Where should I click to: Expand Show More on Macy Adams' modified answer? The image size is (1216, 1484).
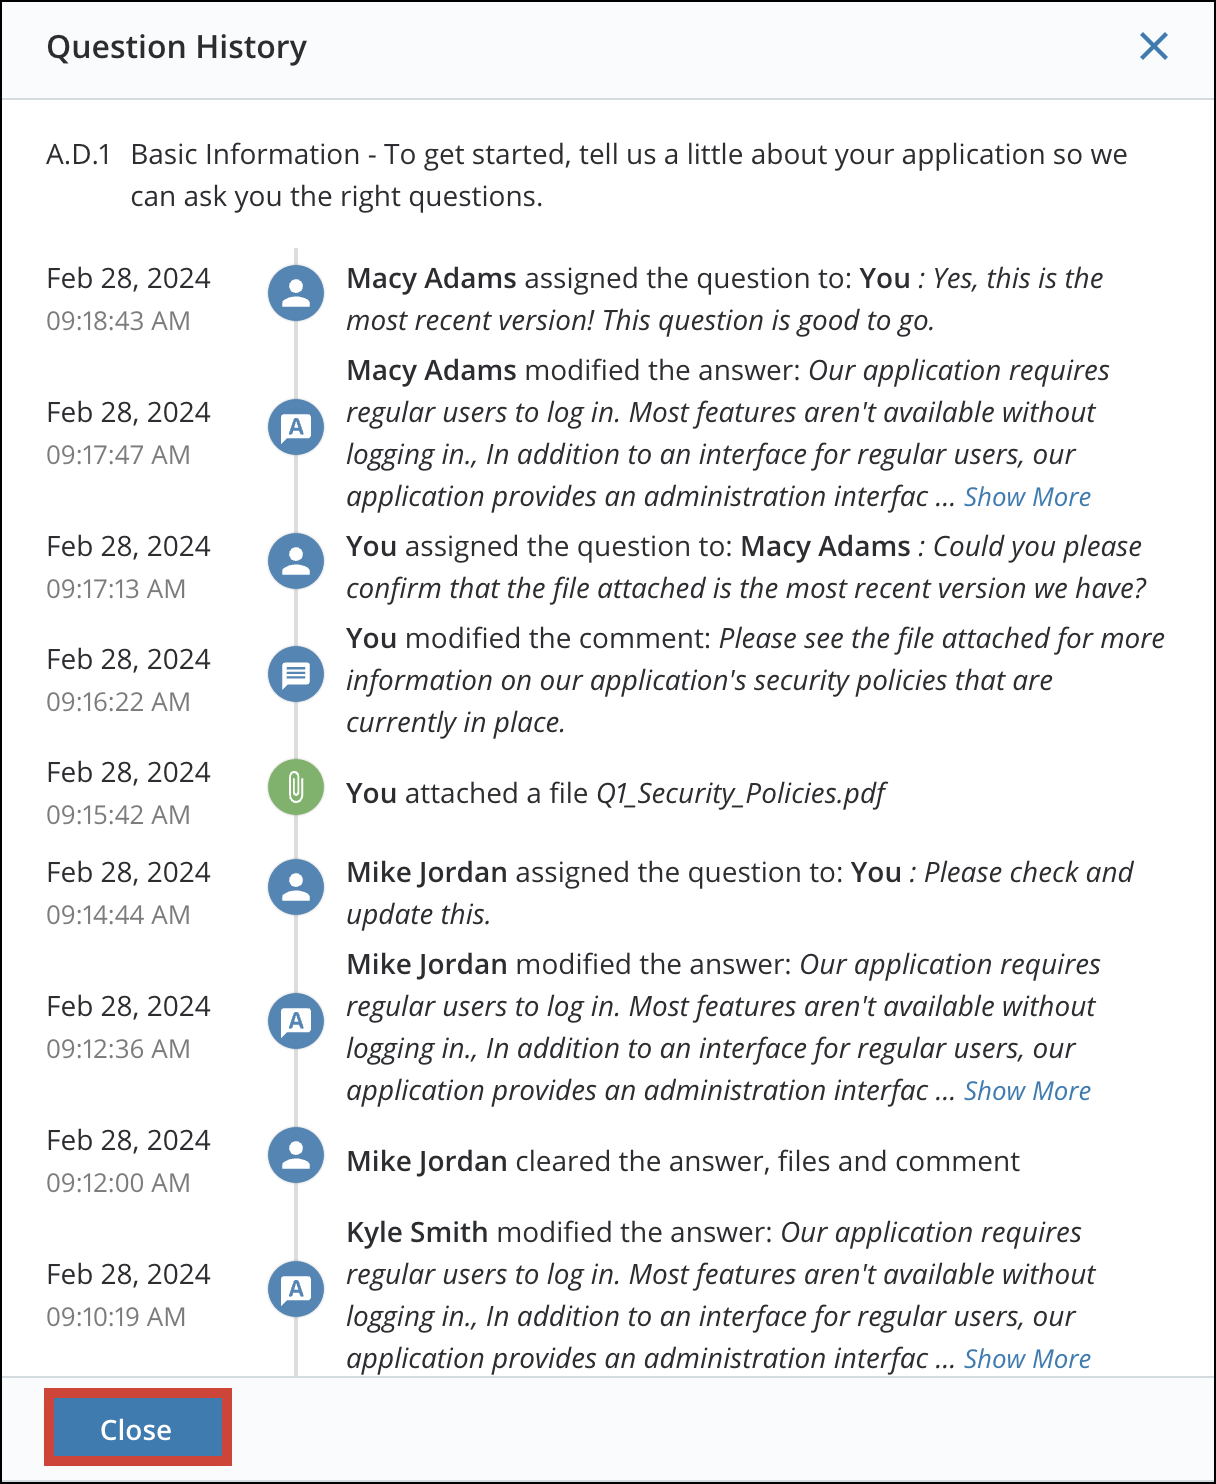point(1027,497)
